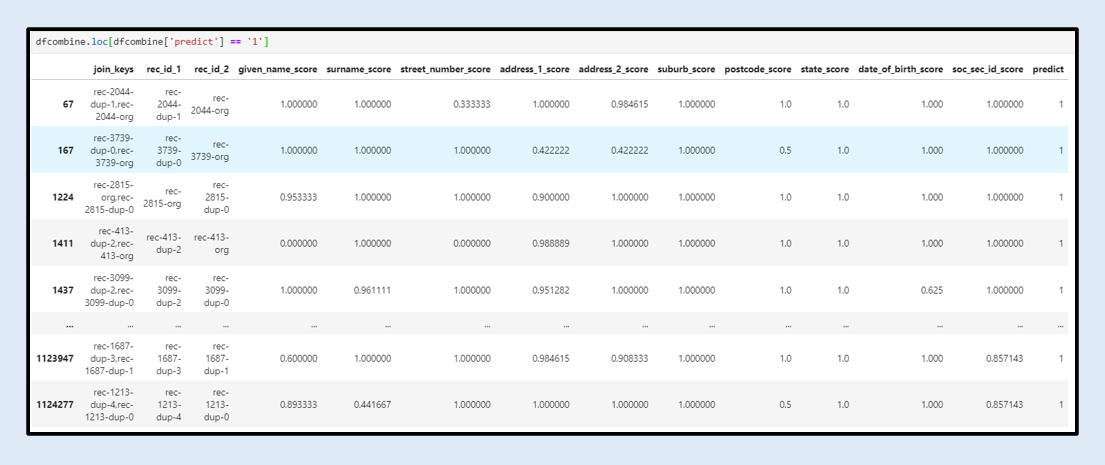Click street_number_score value 0.333333 in row 67
Screen dimensions: 1105x465
(473, 104)
